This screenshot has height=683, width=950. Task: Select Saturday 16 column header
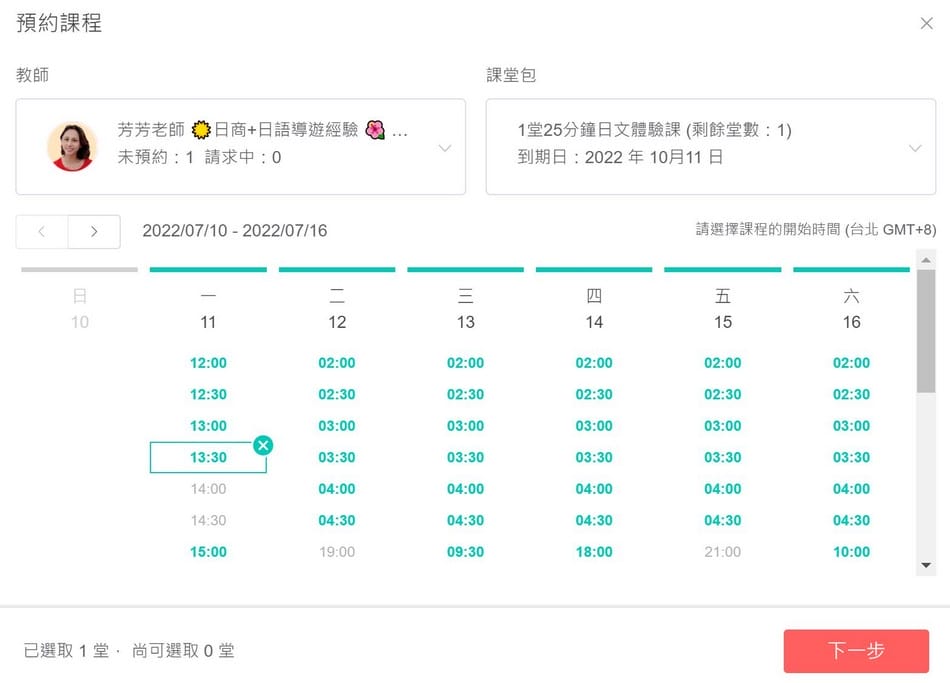click(x=851, y=308)
